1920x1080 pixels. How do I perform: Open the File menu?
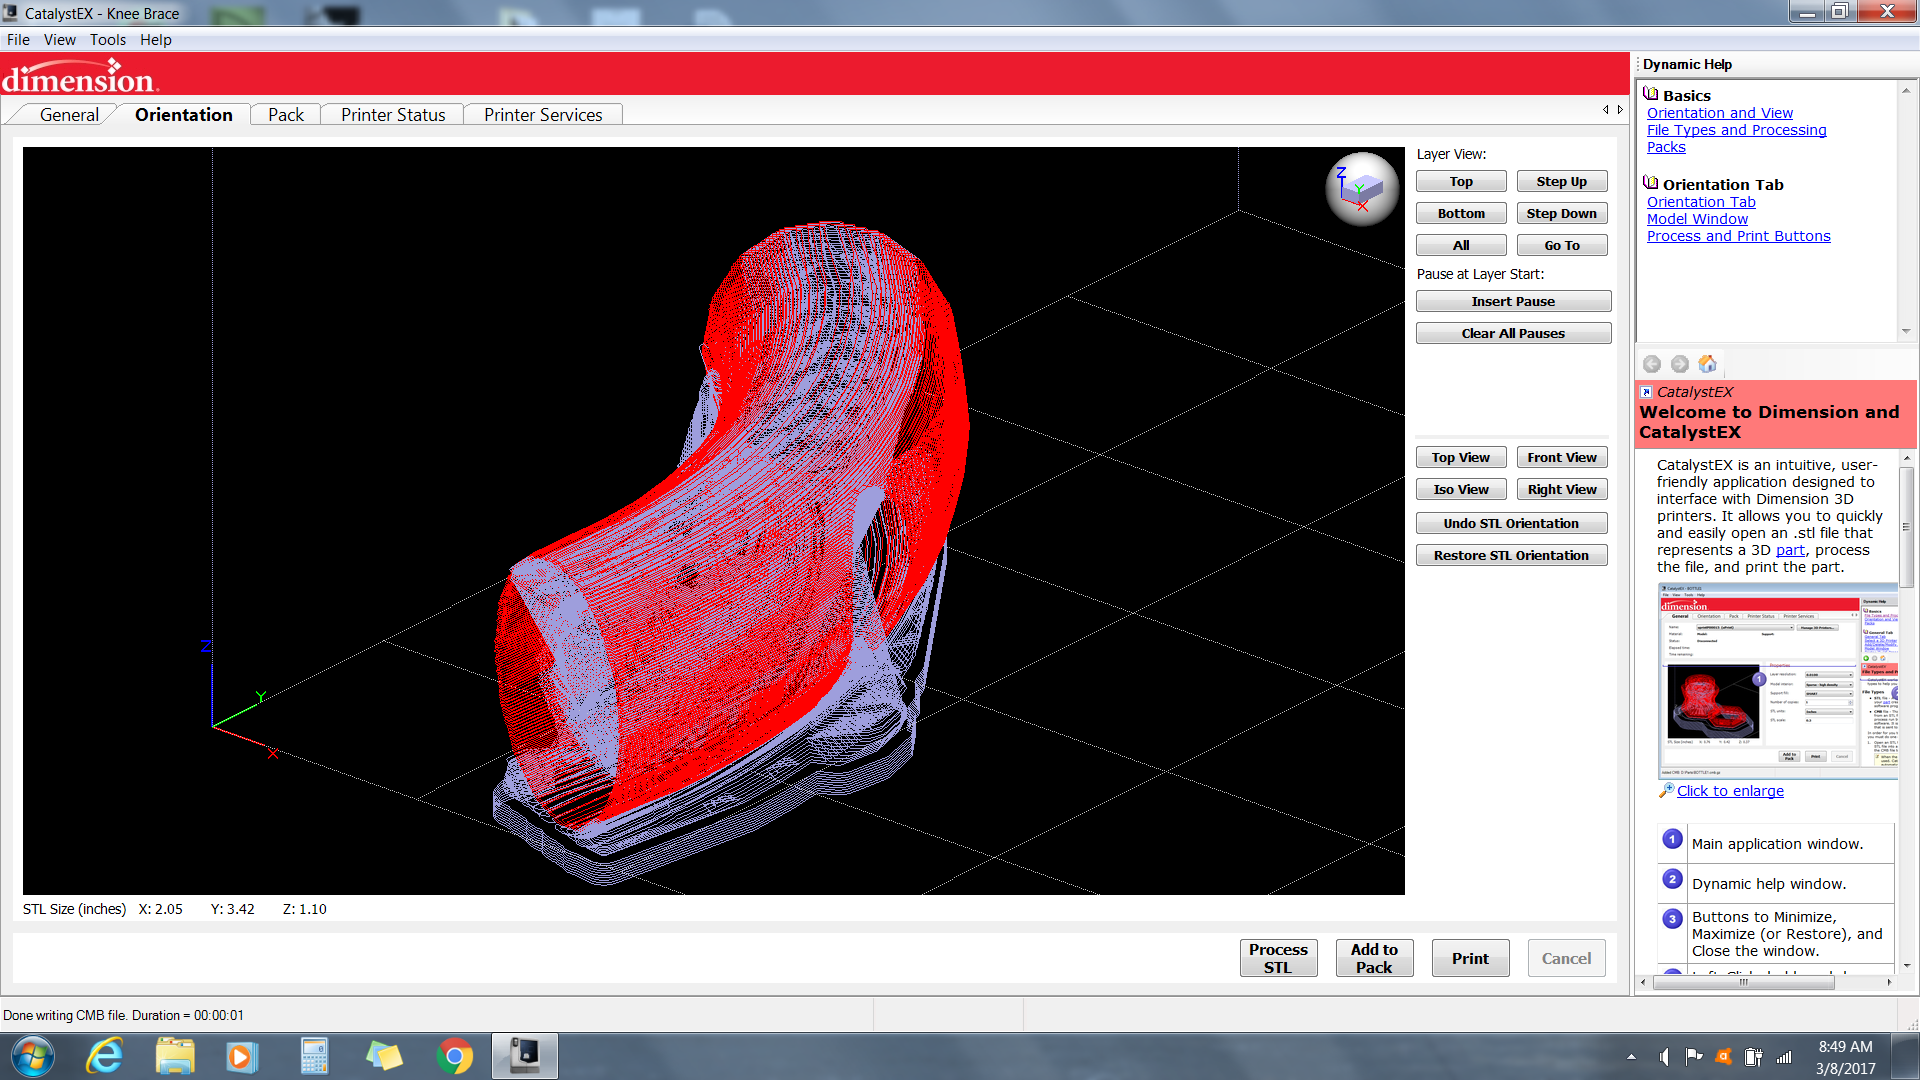coord(18,40)
